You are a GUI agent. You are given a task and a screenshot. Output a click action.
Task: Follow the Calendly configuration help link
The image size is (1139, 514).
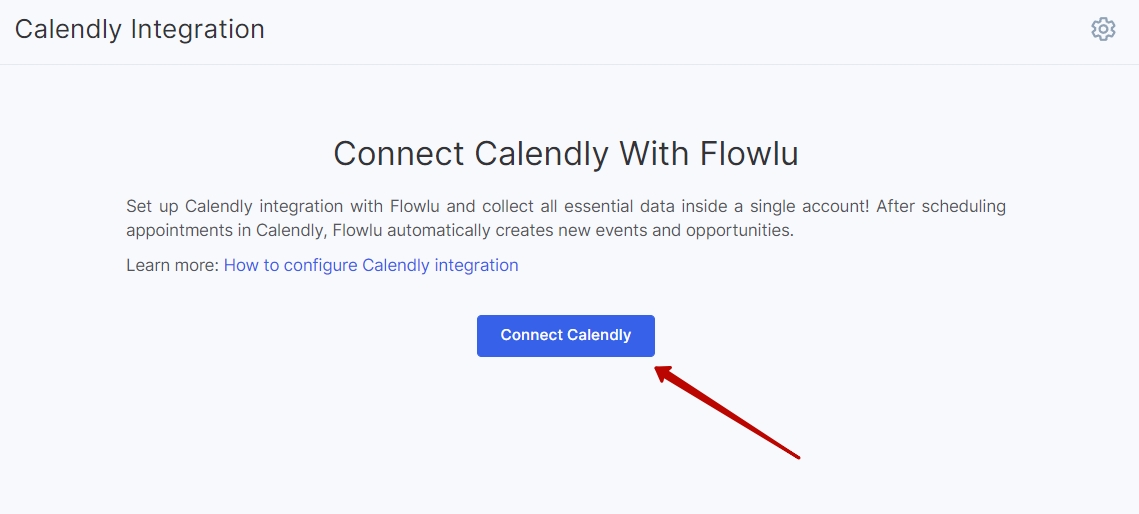tap(371, 265)
